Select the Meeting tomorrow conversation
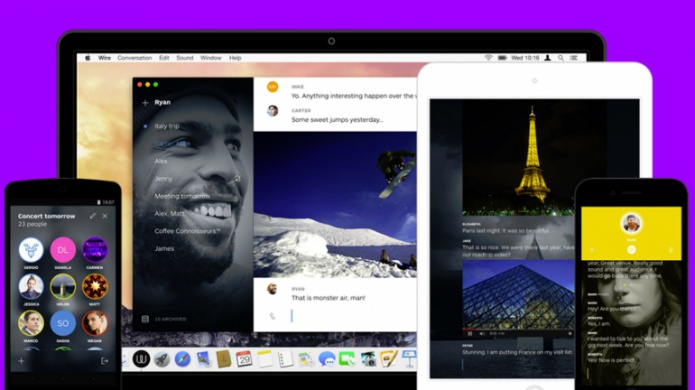The width and height of the screenshot is (695, 390). 182,196
